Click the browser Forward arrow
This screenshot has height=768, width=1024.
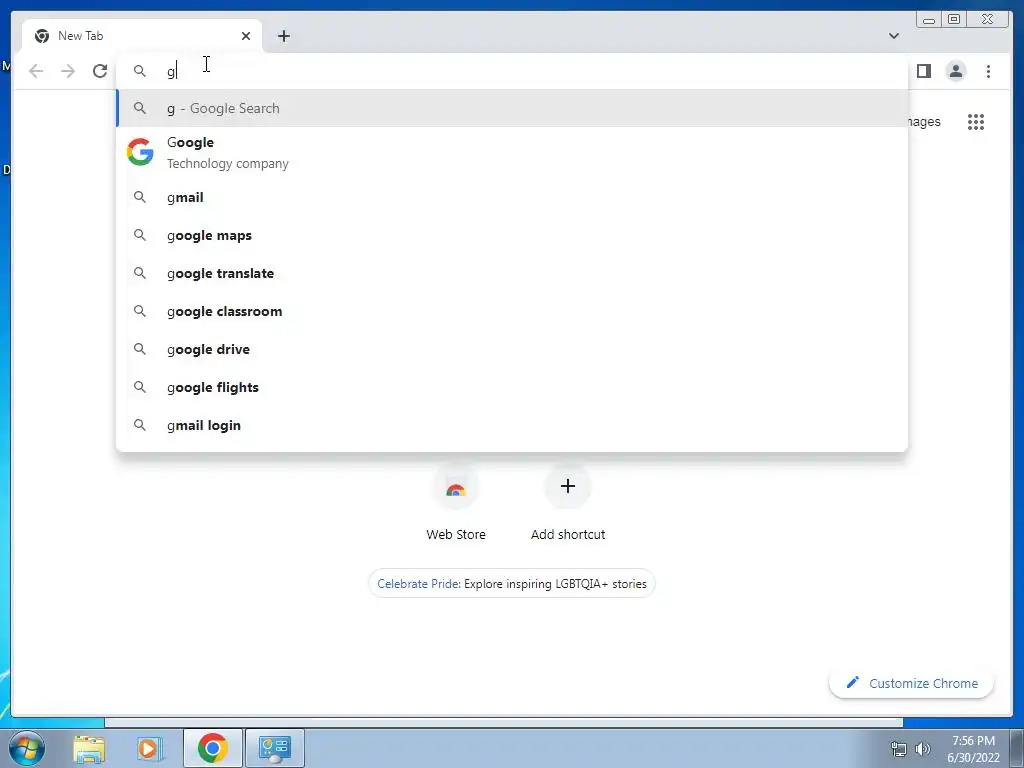coord(68,71)
